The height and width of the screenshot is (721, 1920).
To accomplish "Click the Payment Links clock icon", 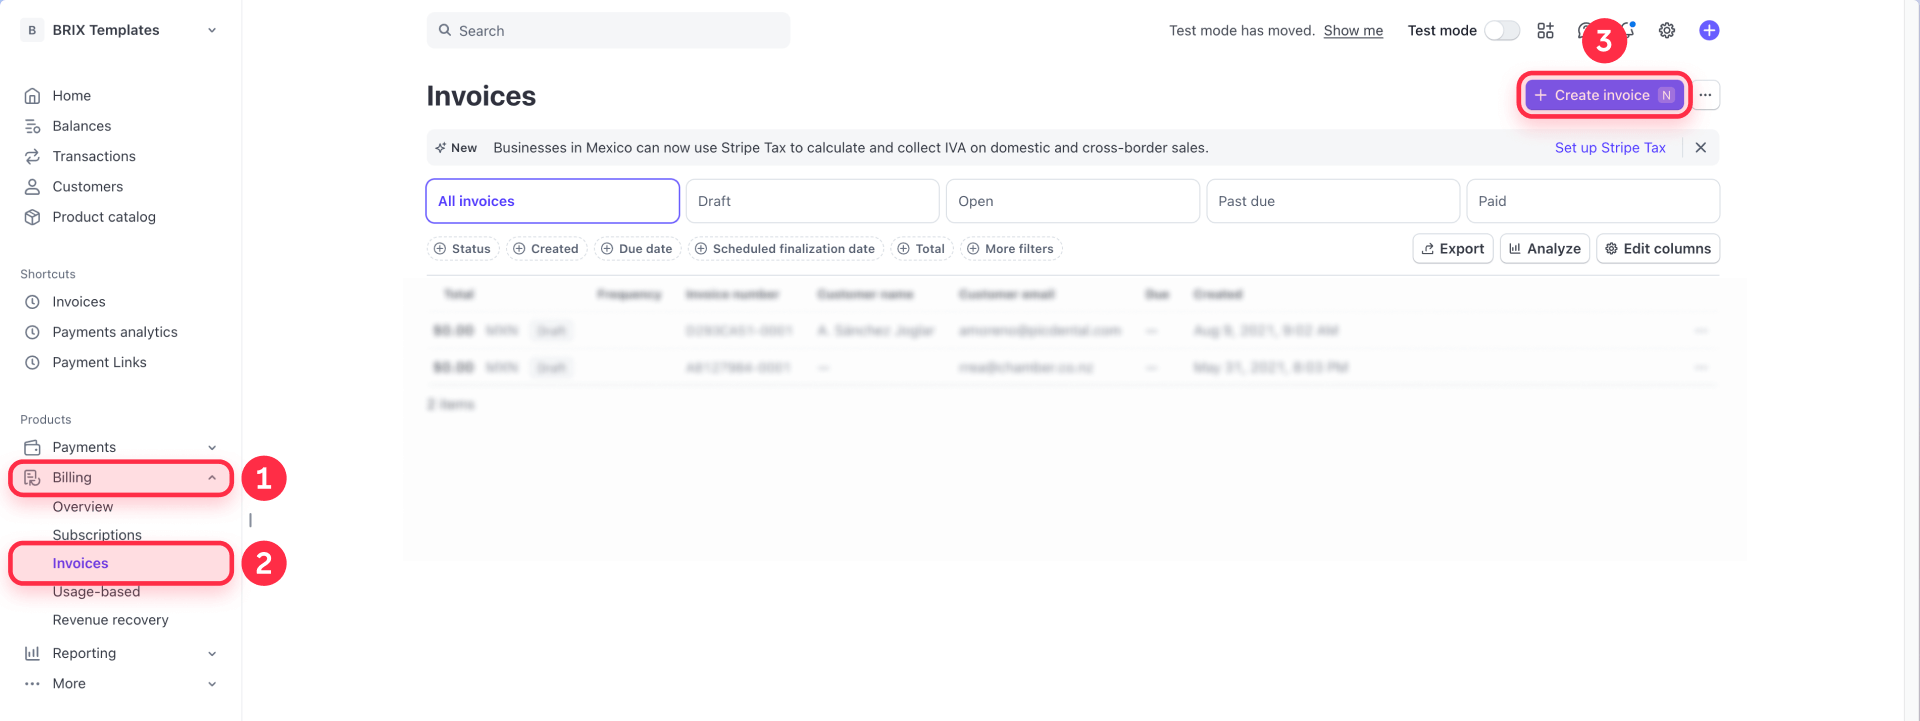I will [32, 362].
